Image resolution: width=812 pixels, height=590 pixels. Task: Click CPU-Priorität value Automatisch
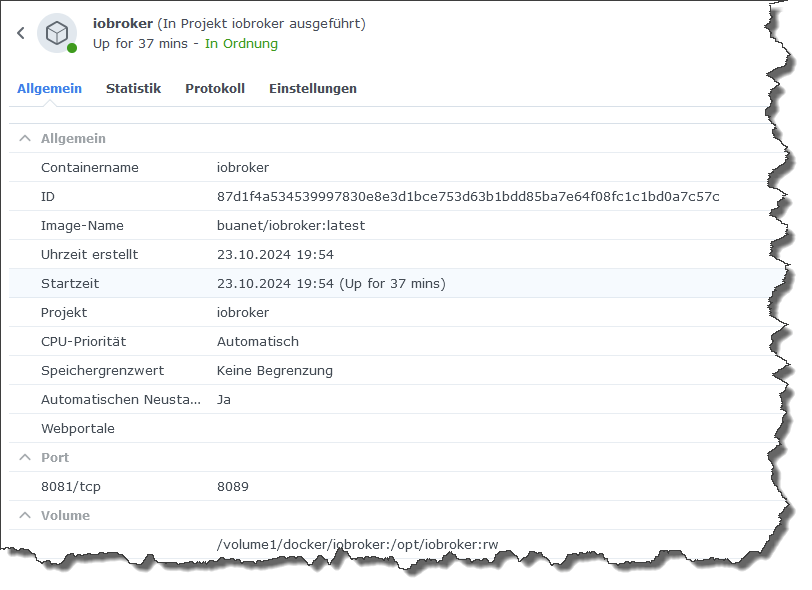tap(258, 342)
